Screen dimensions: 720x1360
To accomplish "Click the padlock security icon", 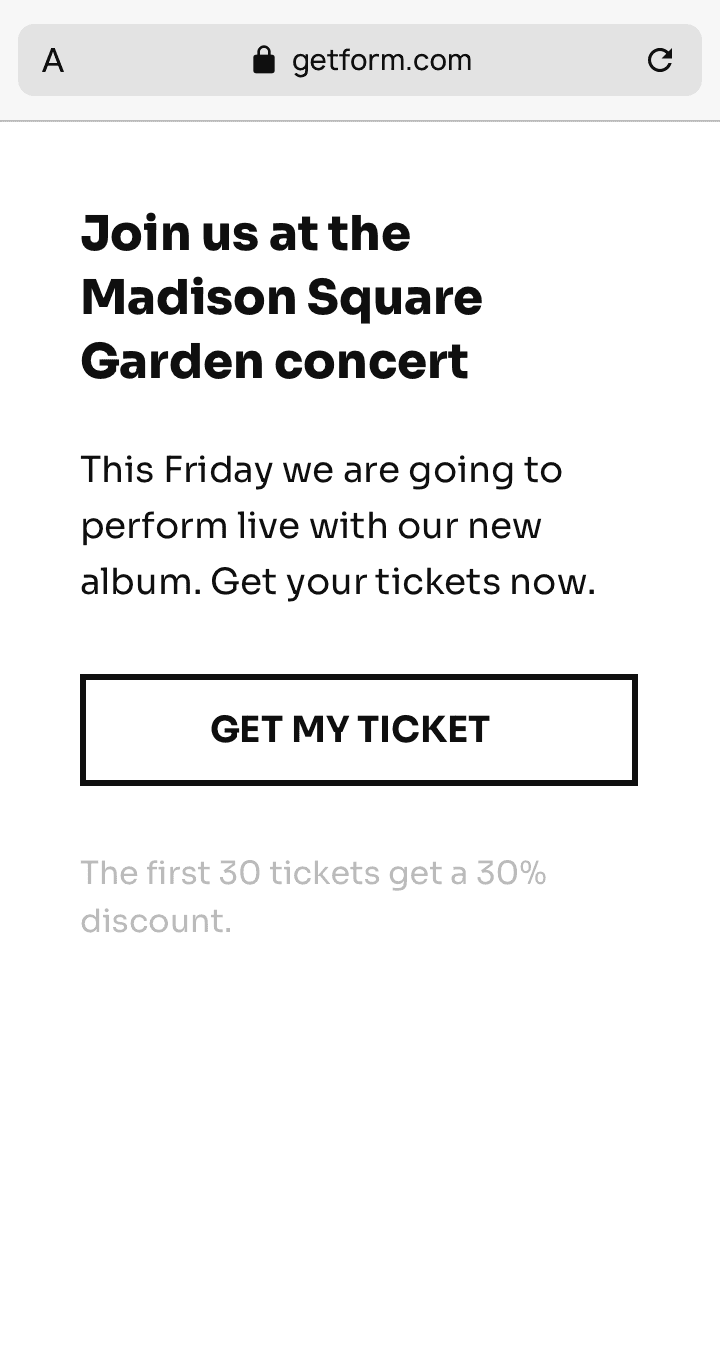I will pos(264,60).
